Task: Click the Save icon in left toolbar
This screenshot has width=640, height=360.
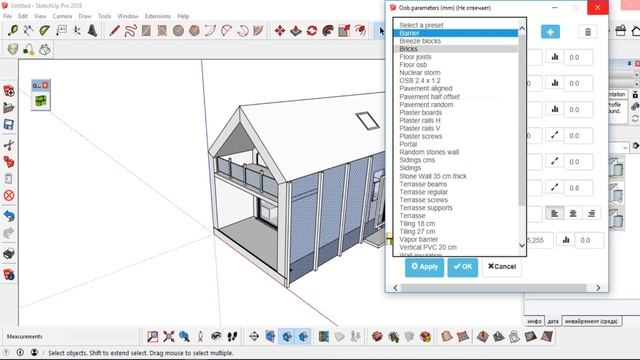Action: 9,124
